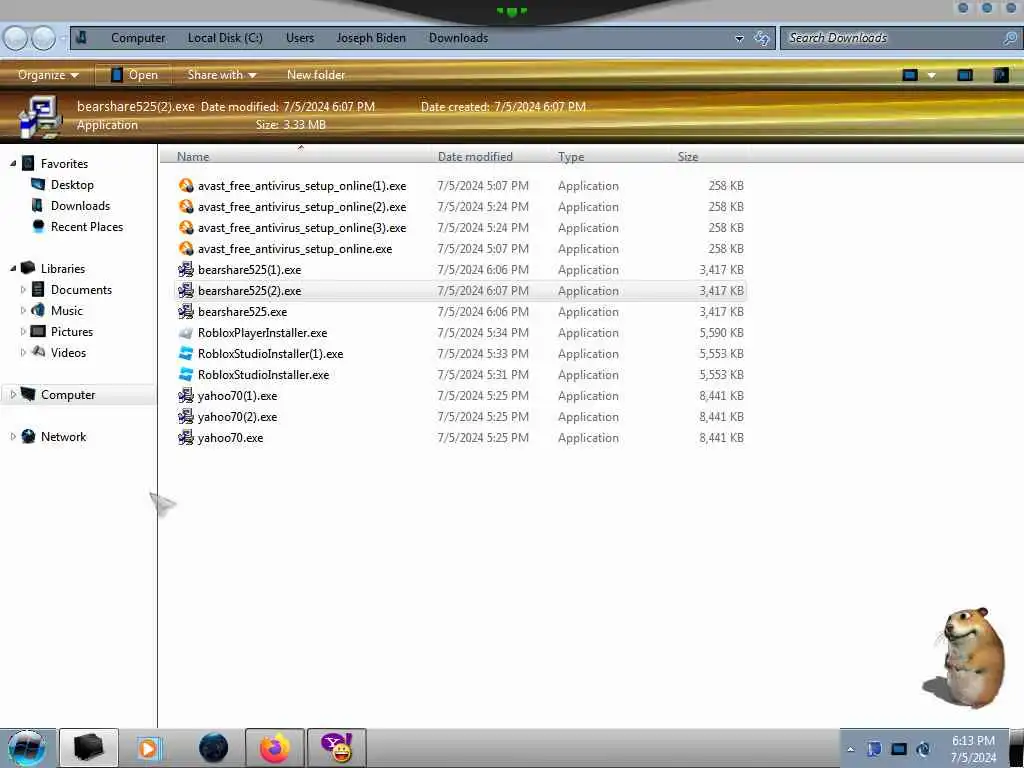
Task: Click Computer in the address breadcrumb
Action: coord(138,38)
